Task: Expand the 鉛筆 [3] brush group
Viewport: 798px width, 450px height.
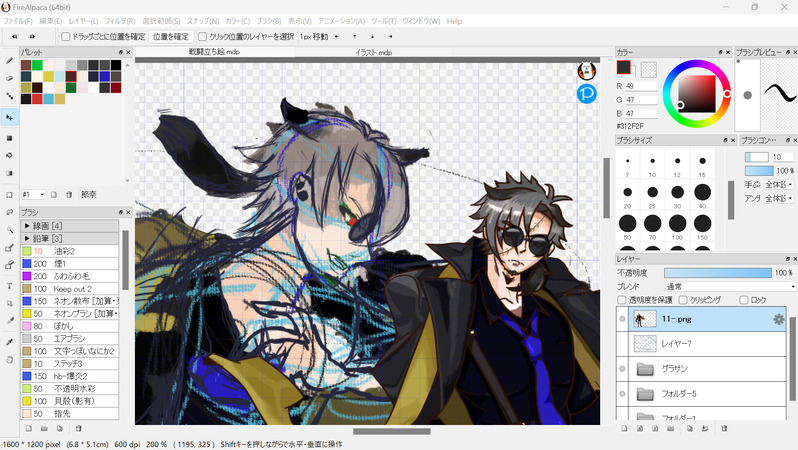Action: [x=27, y=238]
